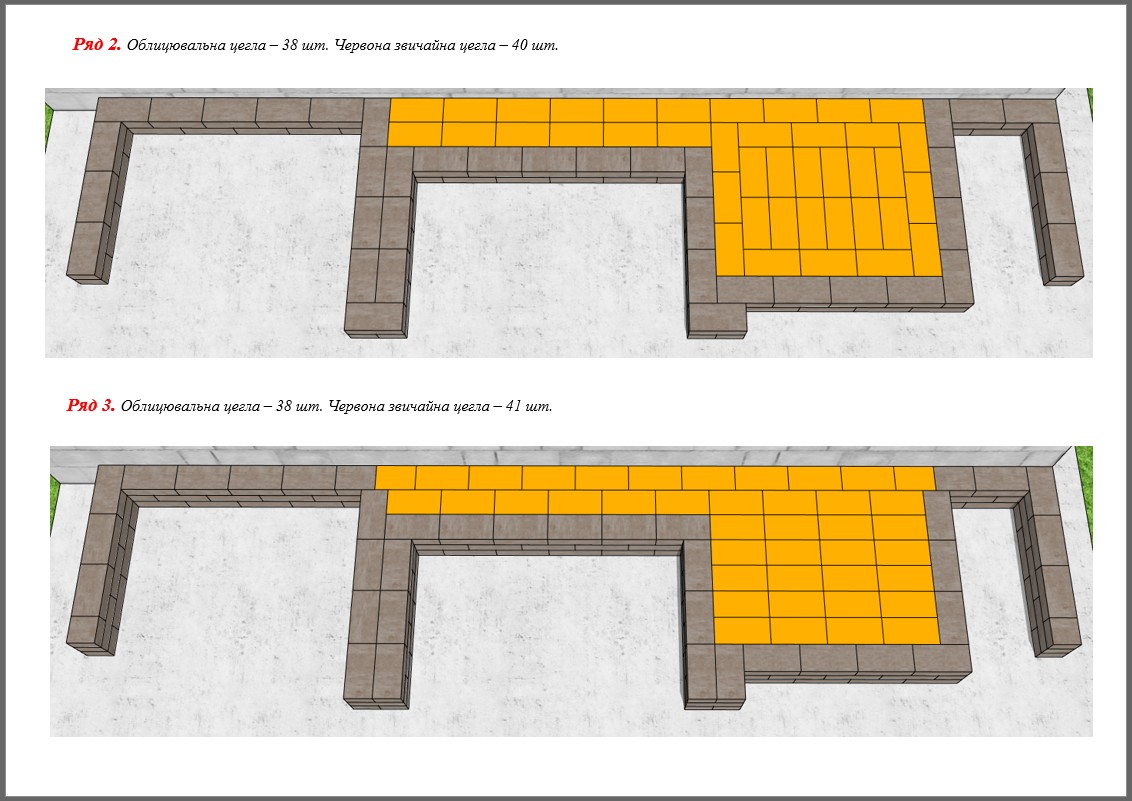The height and width of the screenshot is (801, 1132).
Task: Click "Облицювальна цегла – 38 шт." in Ряд 3 caption
Action: pyautogui.click(x=220, y=407)
